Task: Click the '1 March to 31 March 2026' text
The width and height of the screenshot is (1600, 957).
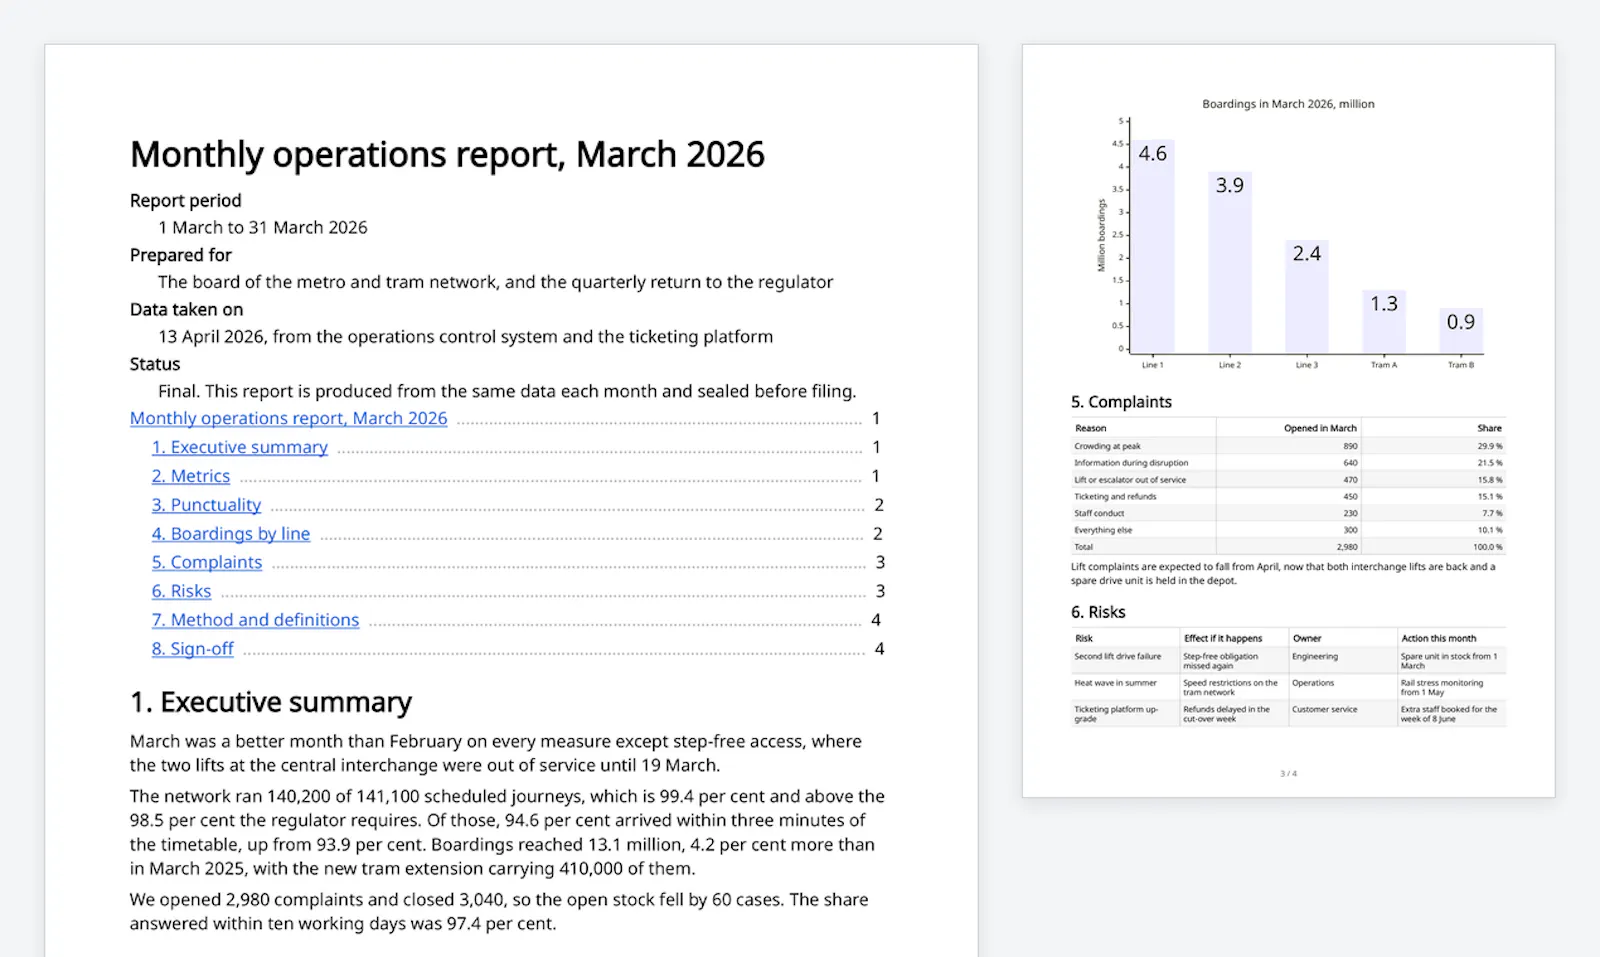Action: click(263, 227)
